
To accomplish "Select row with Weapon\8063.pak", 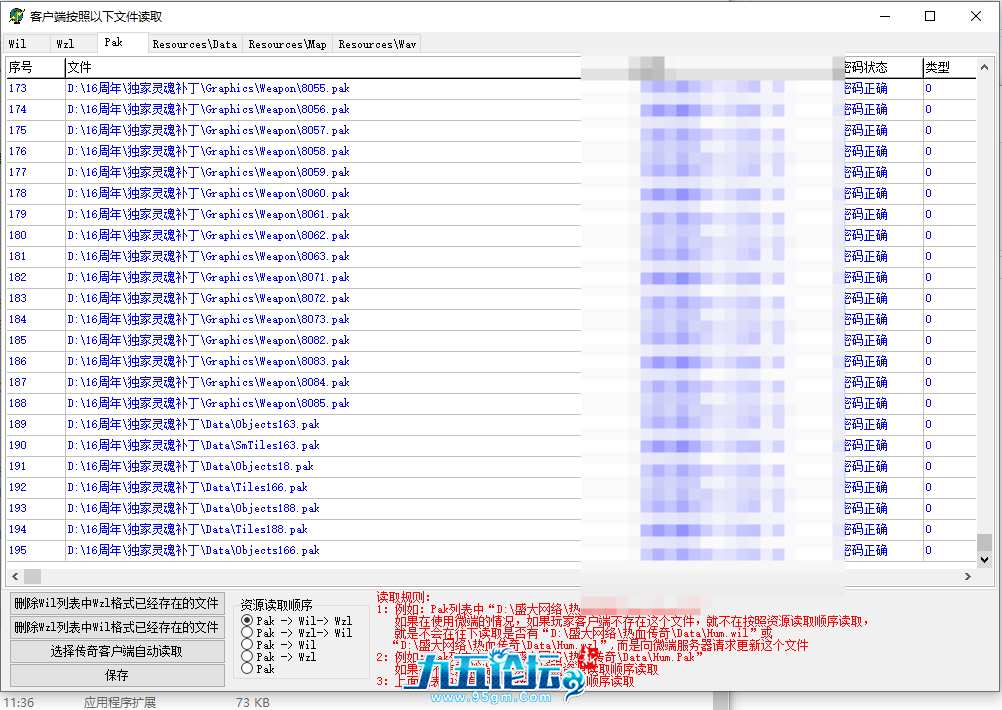I will (x=491, y=256).
